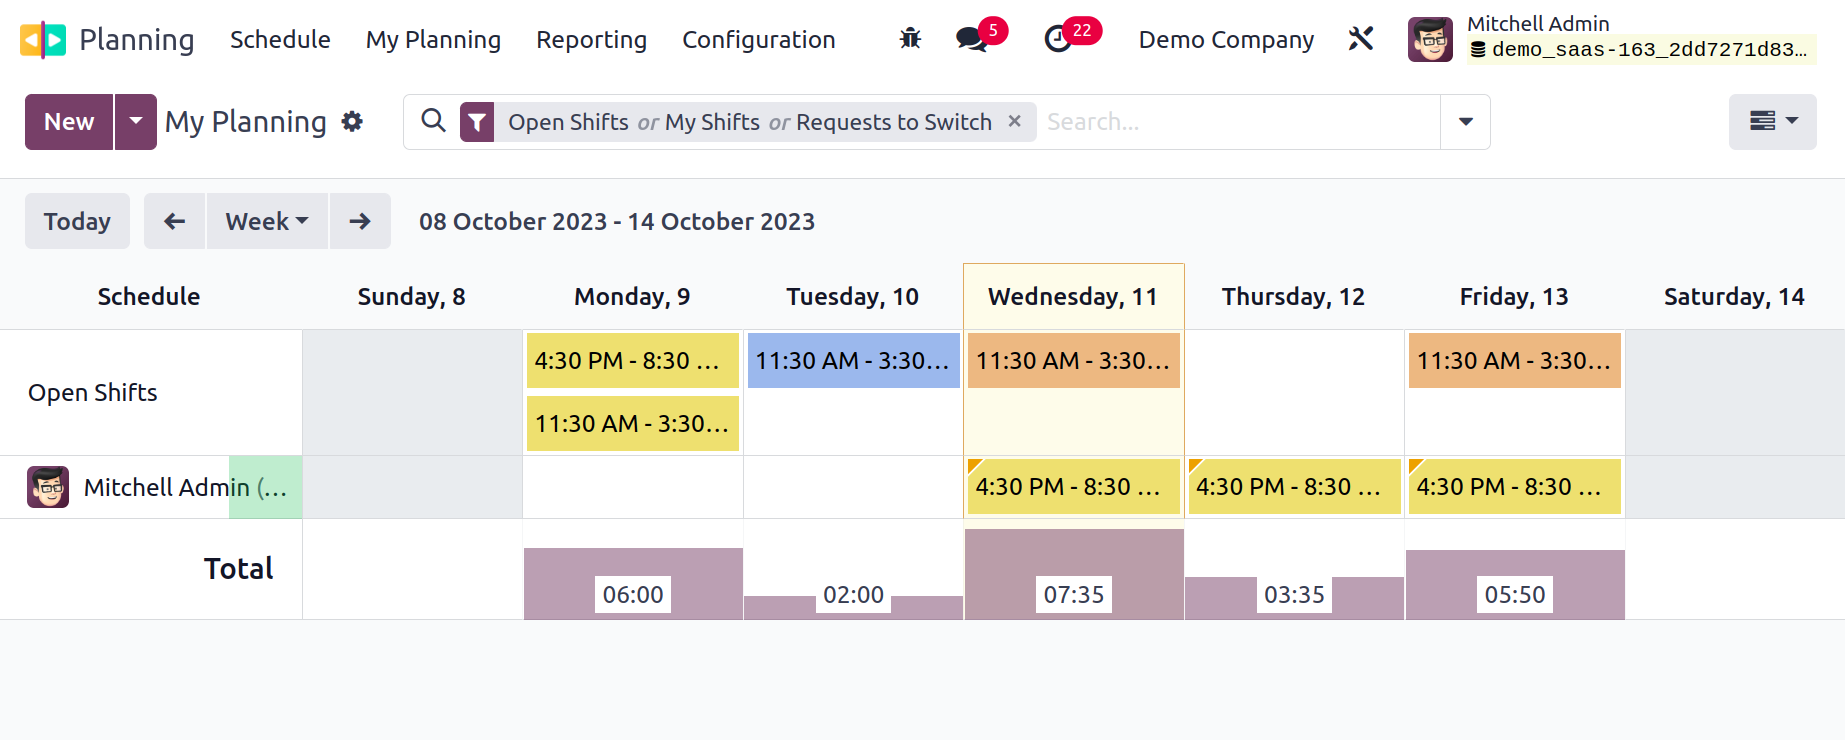This screenshot has width=1845, height=740.
Task: Remove the Open Shifts filter facet
Action: pyautogui.click(x=1014, y=121)
